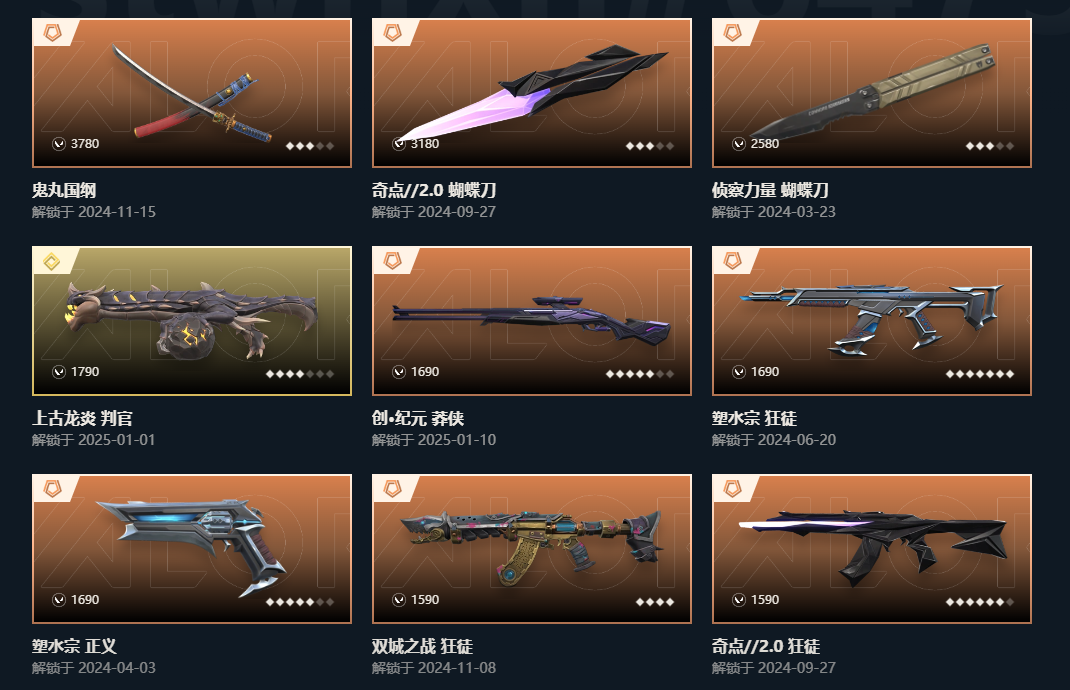The width and height of the screenshot is (1070, 690).
Task: Select the 创•纪元 莽侠 rifle image
Action: [x=532, y=321]
